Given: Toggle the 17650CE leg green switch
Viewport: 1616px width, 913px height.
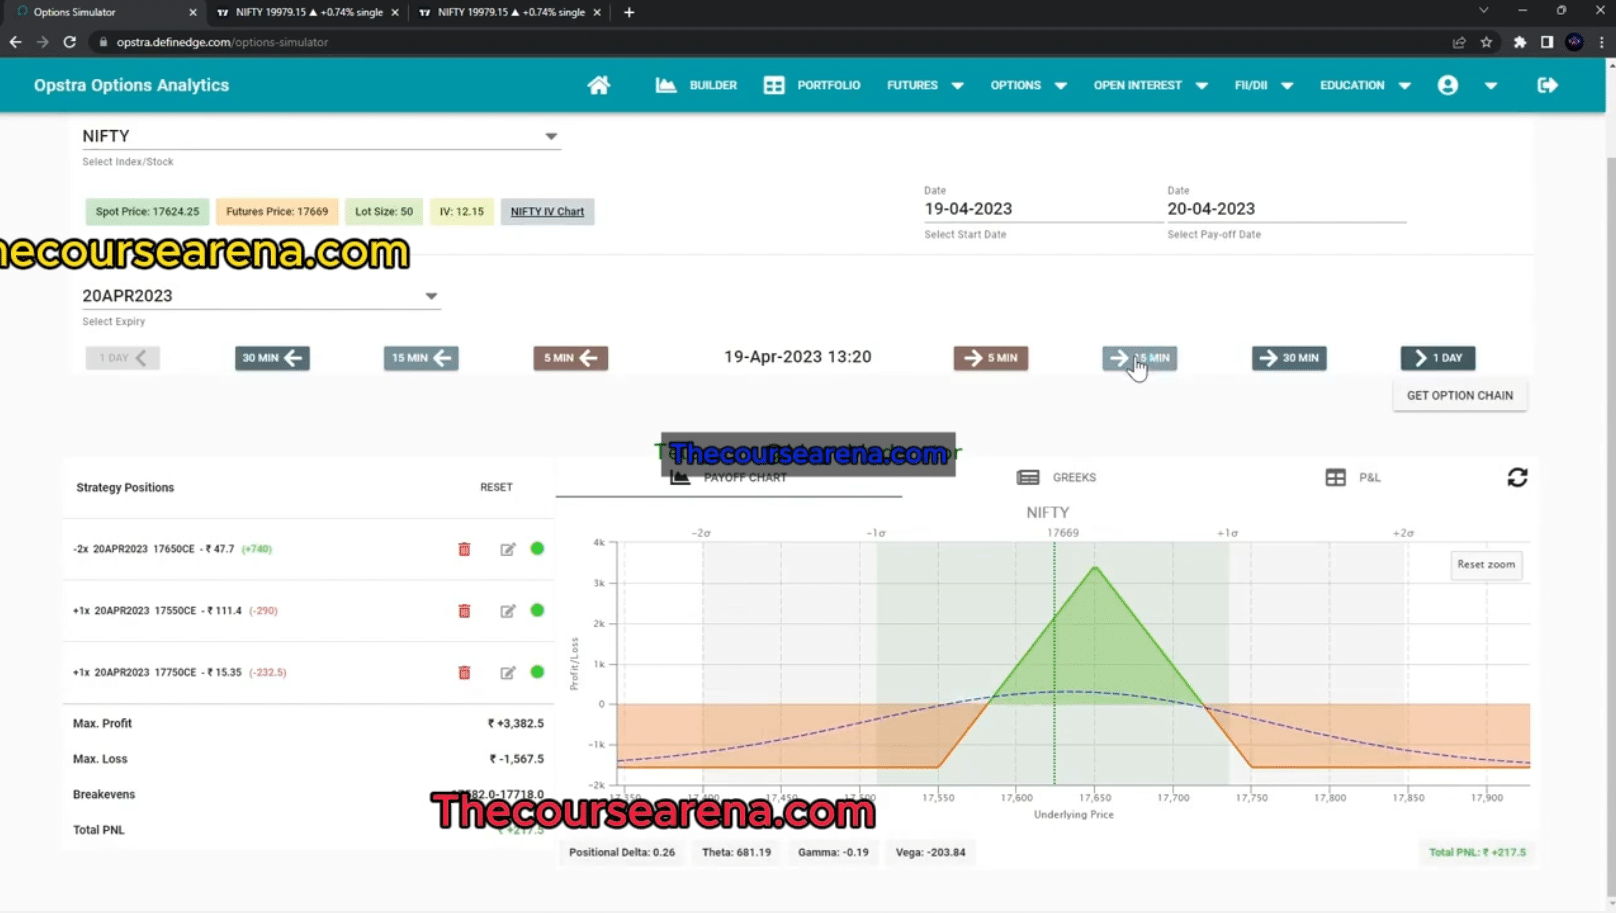Looking at the screenshot, I should pos(537,548).
